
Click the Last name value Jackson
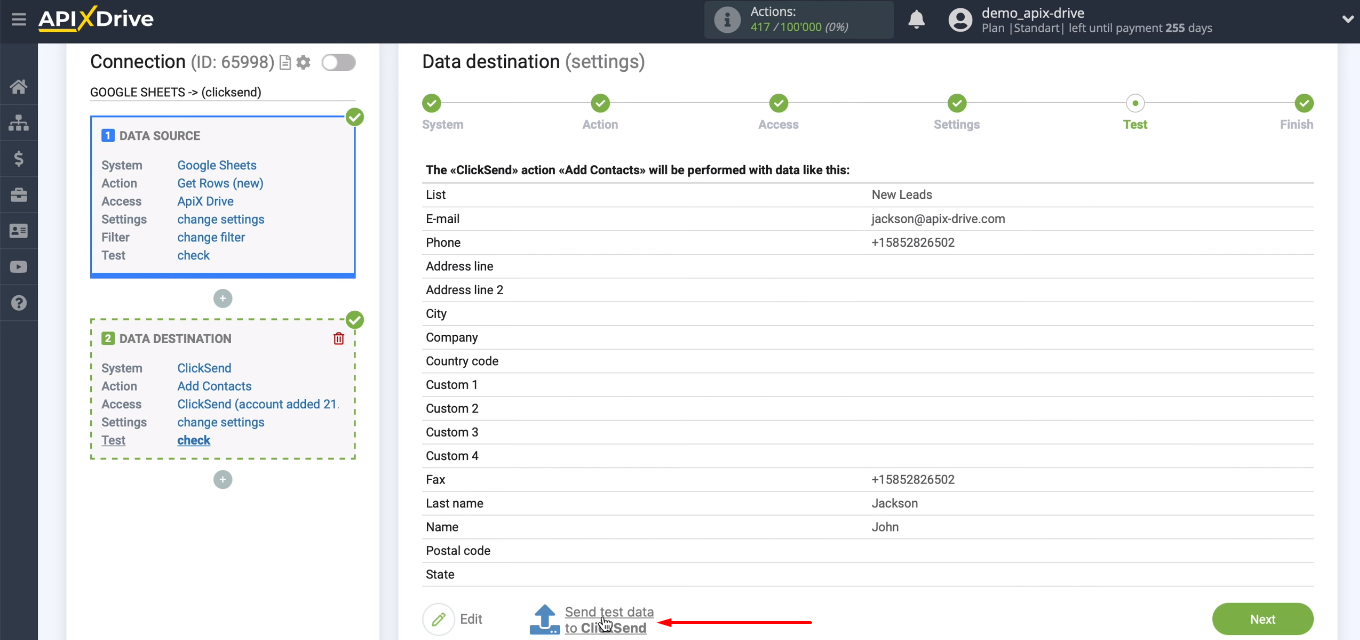(895, 504)
